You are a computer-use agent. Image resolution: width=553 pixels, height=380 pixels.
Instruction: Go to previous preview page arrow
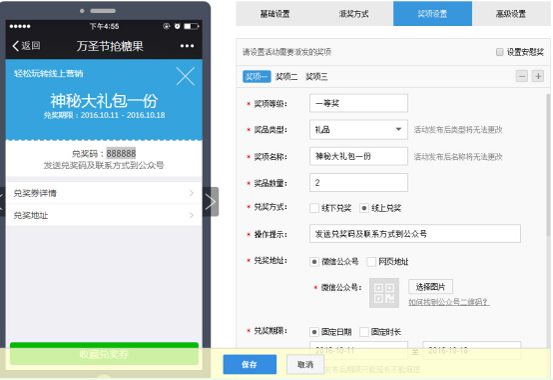(x=2, y=201)
